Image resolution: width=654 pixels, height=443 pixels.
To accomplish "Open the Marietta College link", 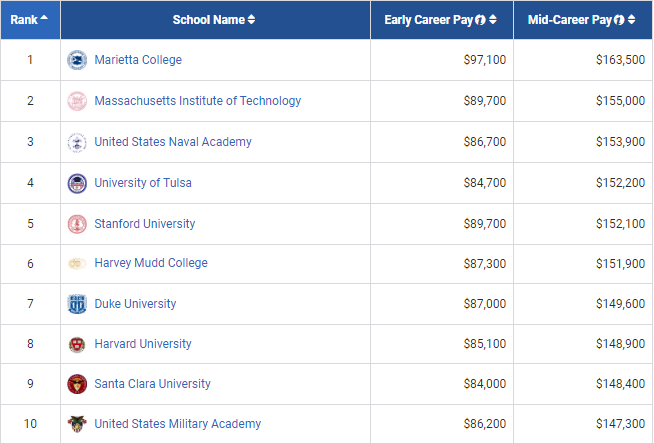I will pyautogui.click(x=138, y=60).
